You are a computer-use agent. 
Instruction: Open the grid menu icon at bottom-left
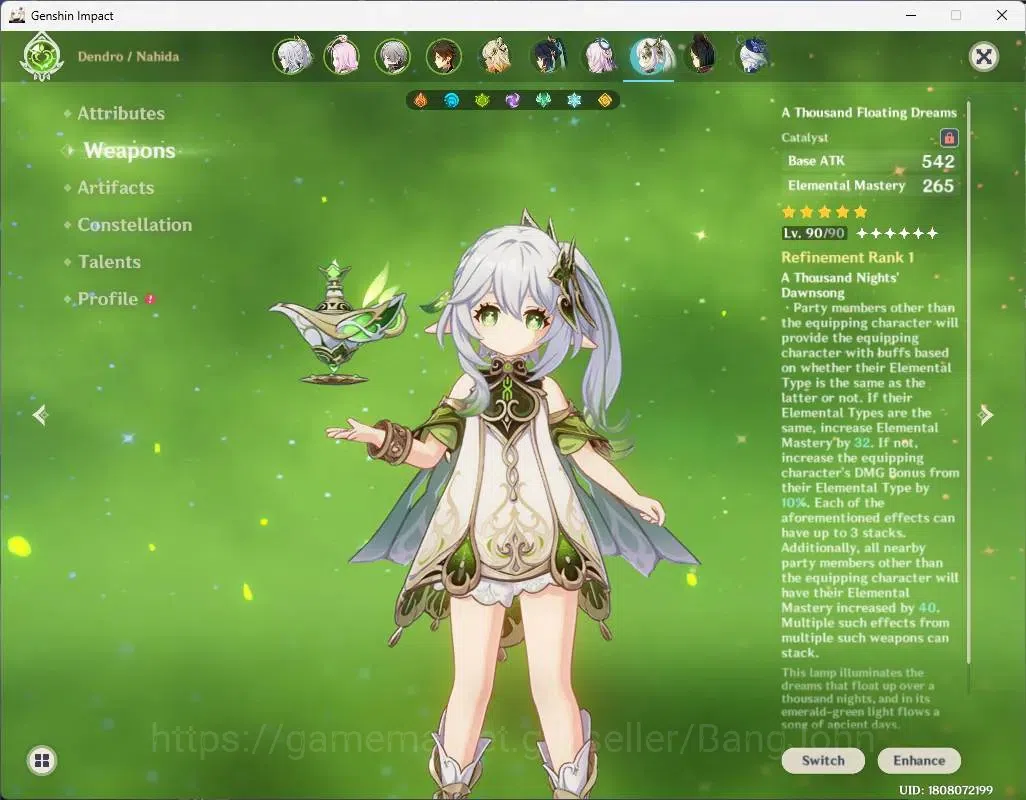point(42,760)
